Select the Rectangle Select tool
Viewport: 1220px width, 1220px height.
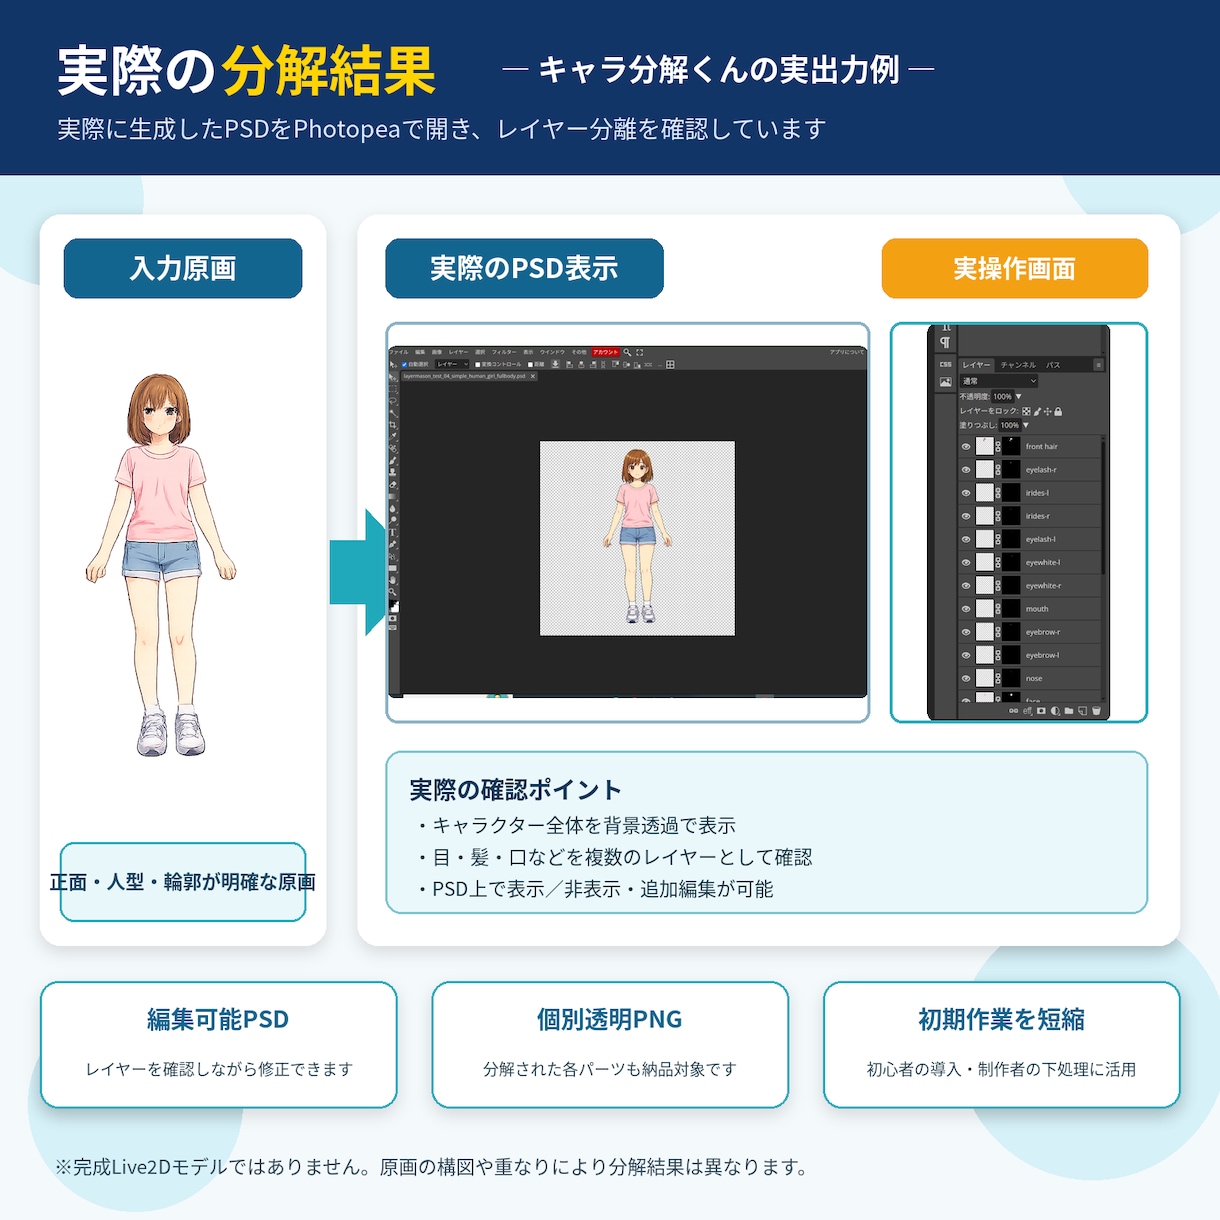(x=393, y=389)
